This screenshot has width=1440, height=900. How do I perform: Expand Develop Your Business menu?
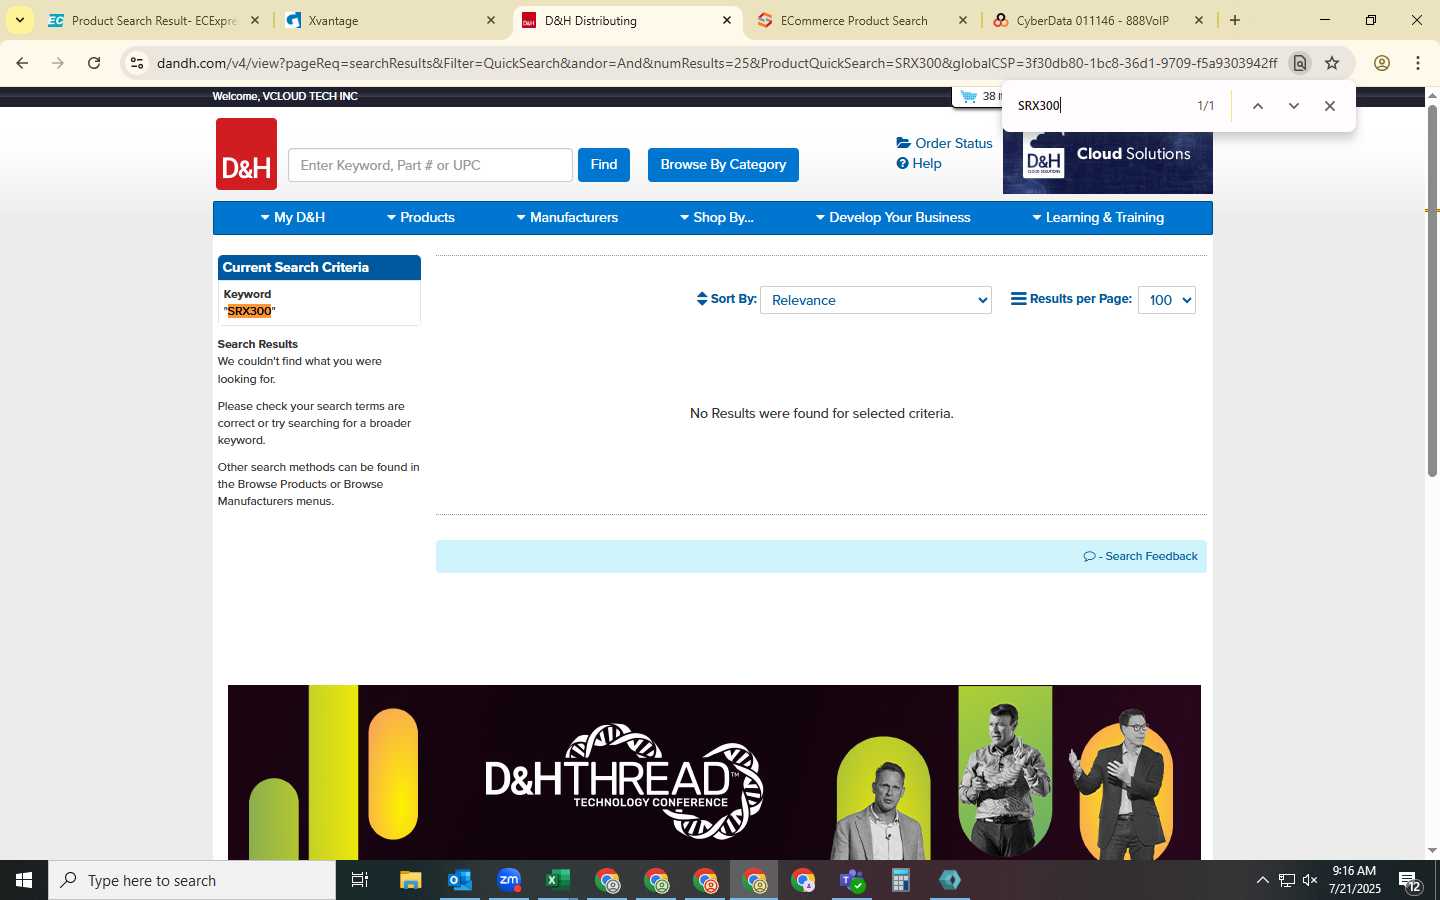893,217
